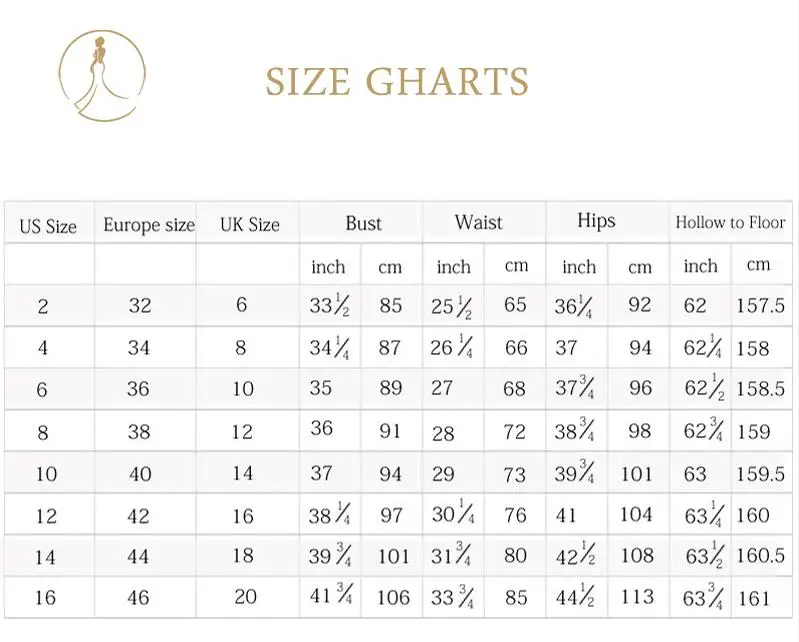Click hollow to floor 157.5 cm
Image resolution: width=799 pixels, height=642 pixels.
760,305
